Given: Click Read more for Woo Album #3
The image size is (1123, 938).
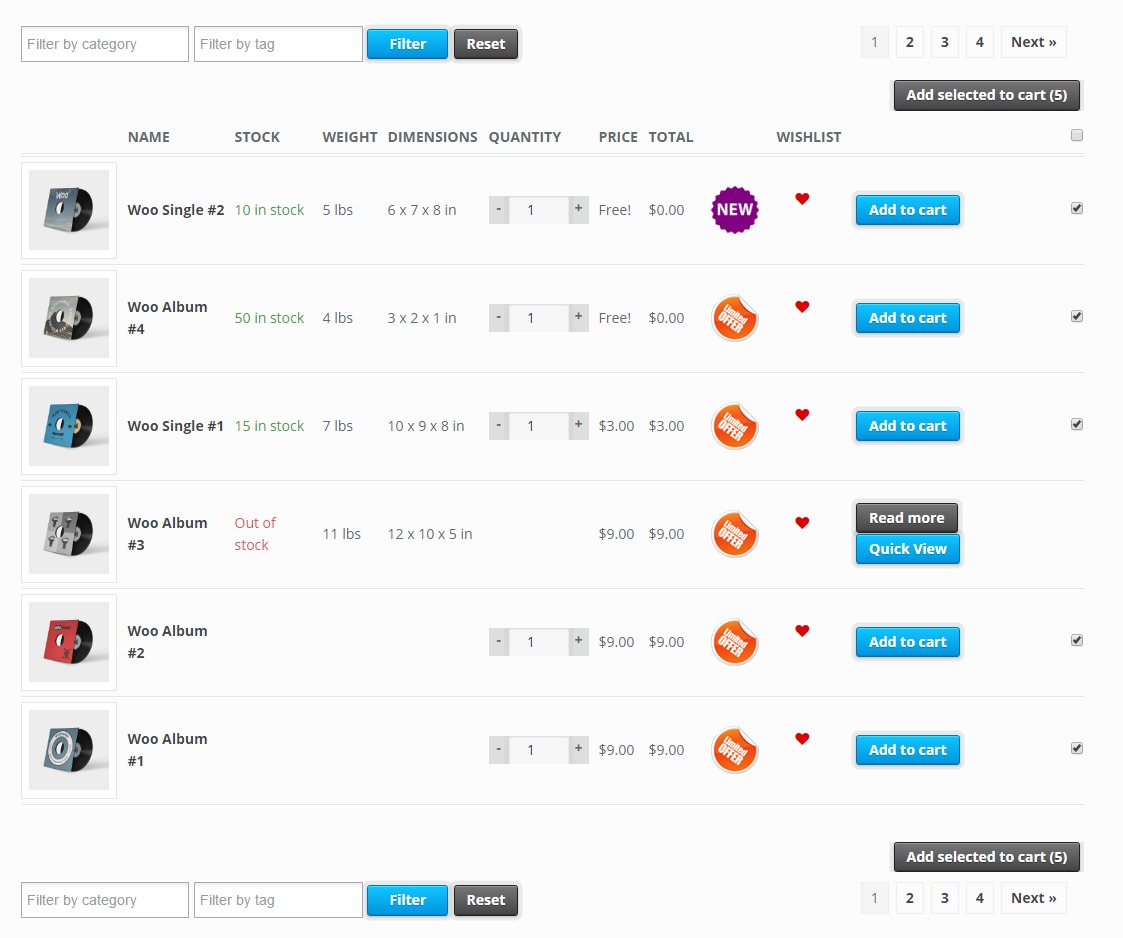Looking at the screenshot, I should click(x=906, y=518).
